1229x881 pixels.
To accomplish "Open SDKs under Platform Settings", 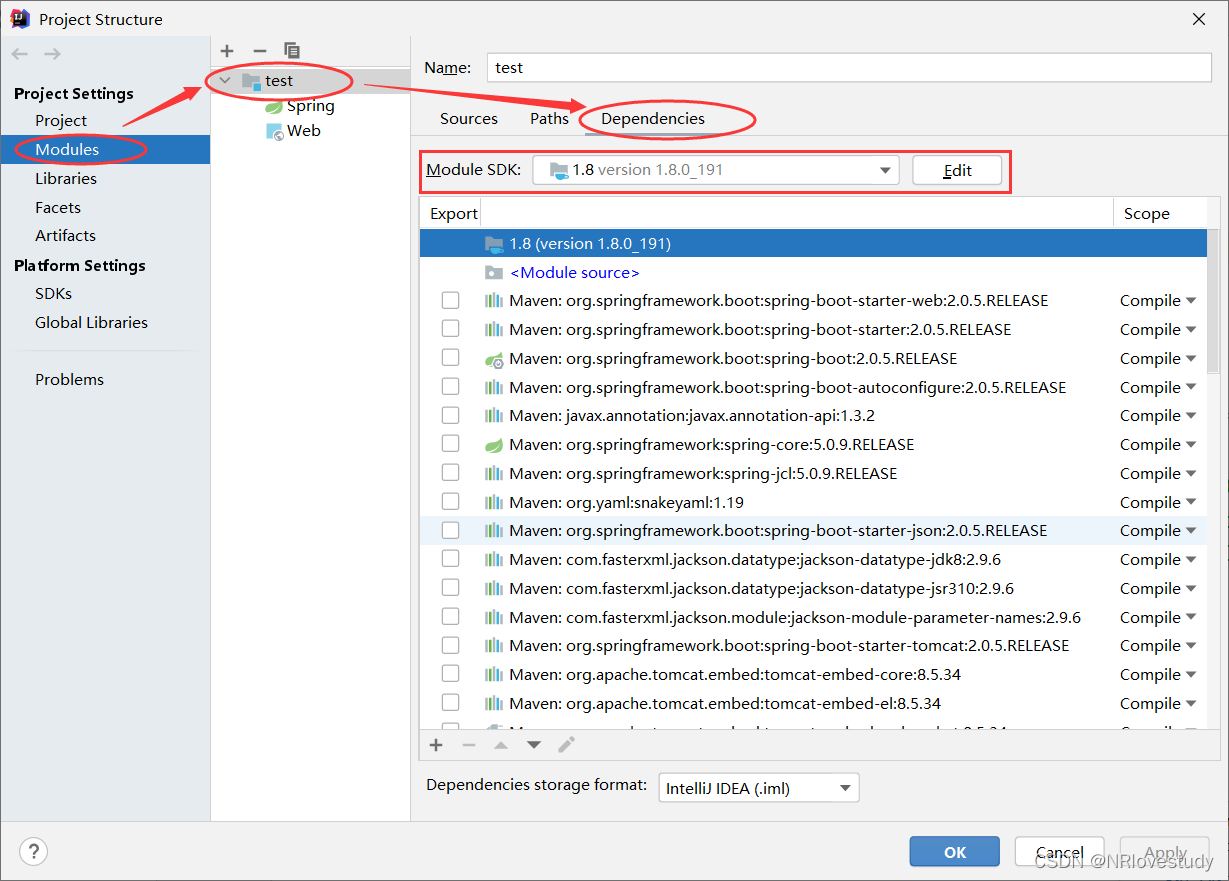I will point(53,294).
